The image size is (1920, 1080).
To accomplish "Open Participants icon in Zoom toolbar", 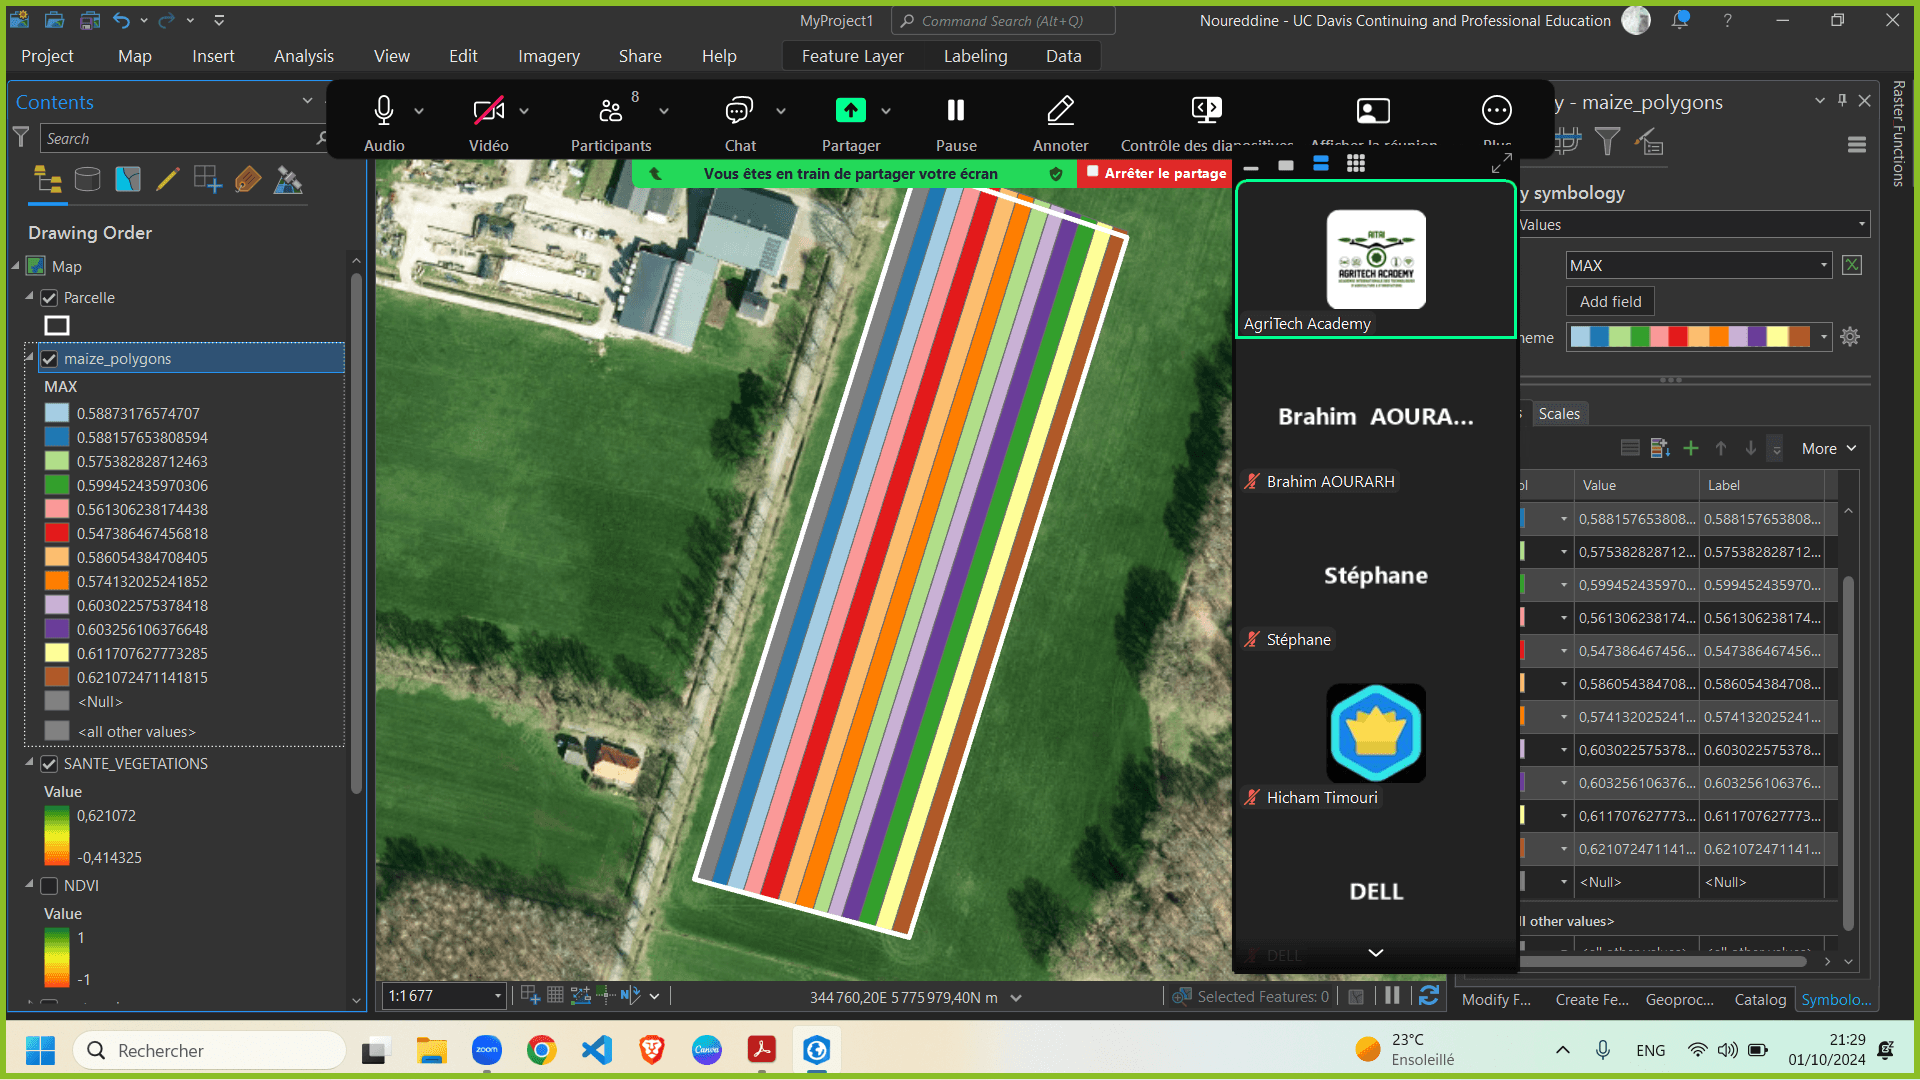I will point(610,111).
